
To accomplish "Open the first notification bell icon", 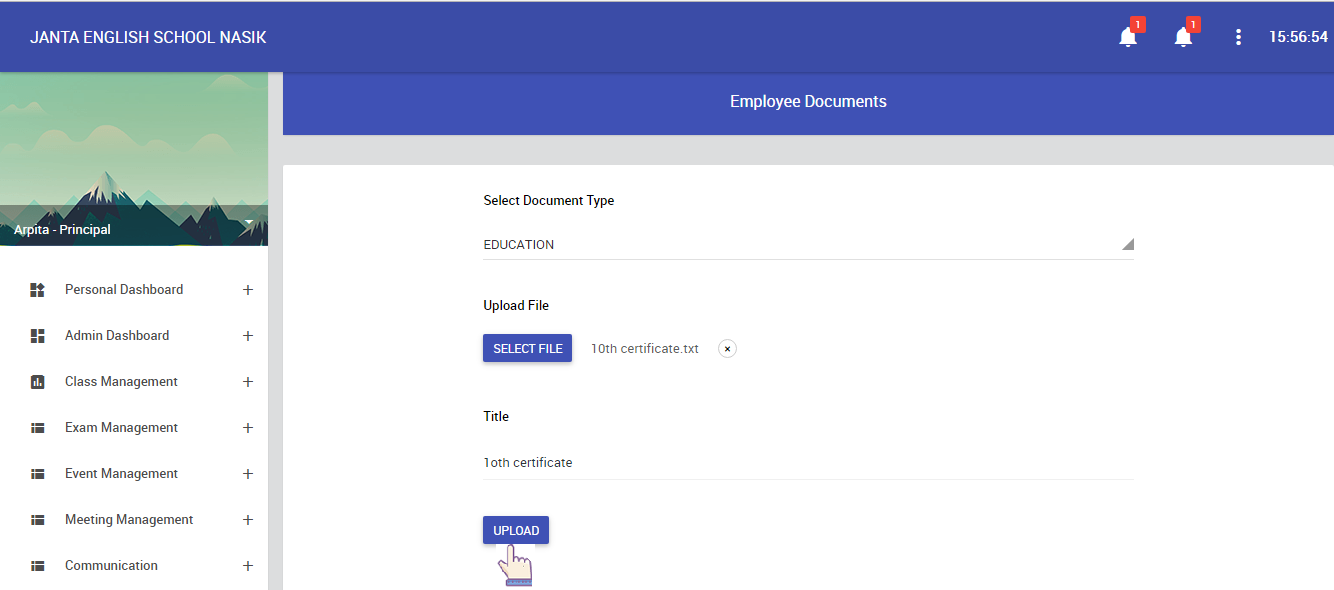I will click(x=1128, y=37).
